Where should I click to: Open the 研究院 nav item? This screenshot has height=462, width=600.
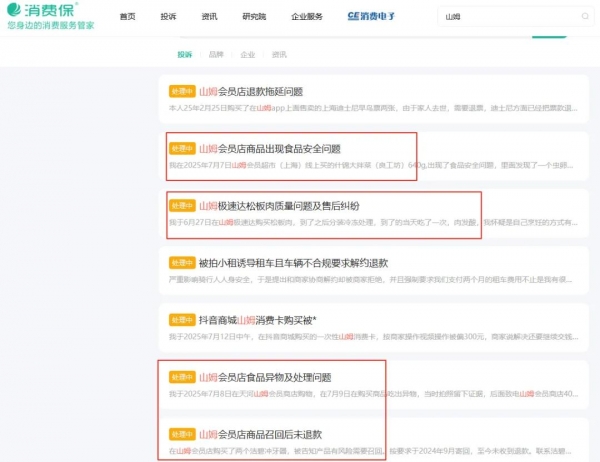[254, 16]
